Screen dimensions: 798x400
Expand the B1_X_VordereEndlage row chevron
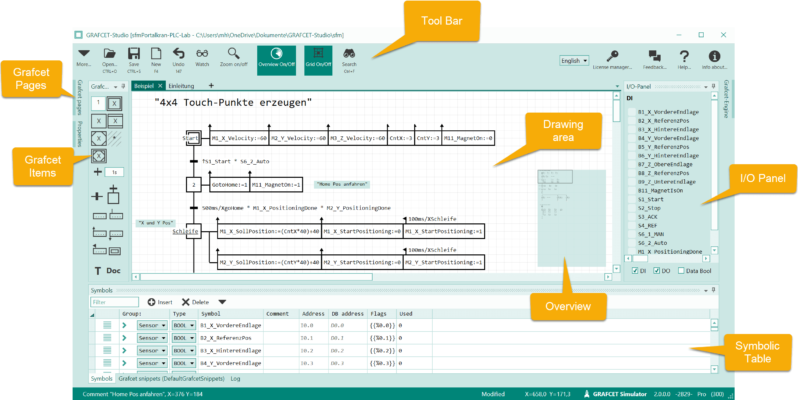coord(124,325)
